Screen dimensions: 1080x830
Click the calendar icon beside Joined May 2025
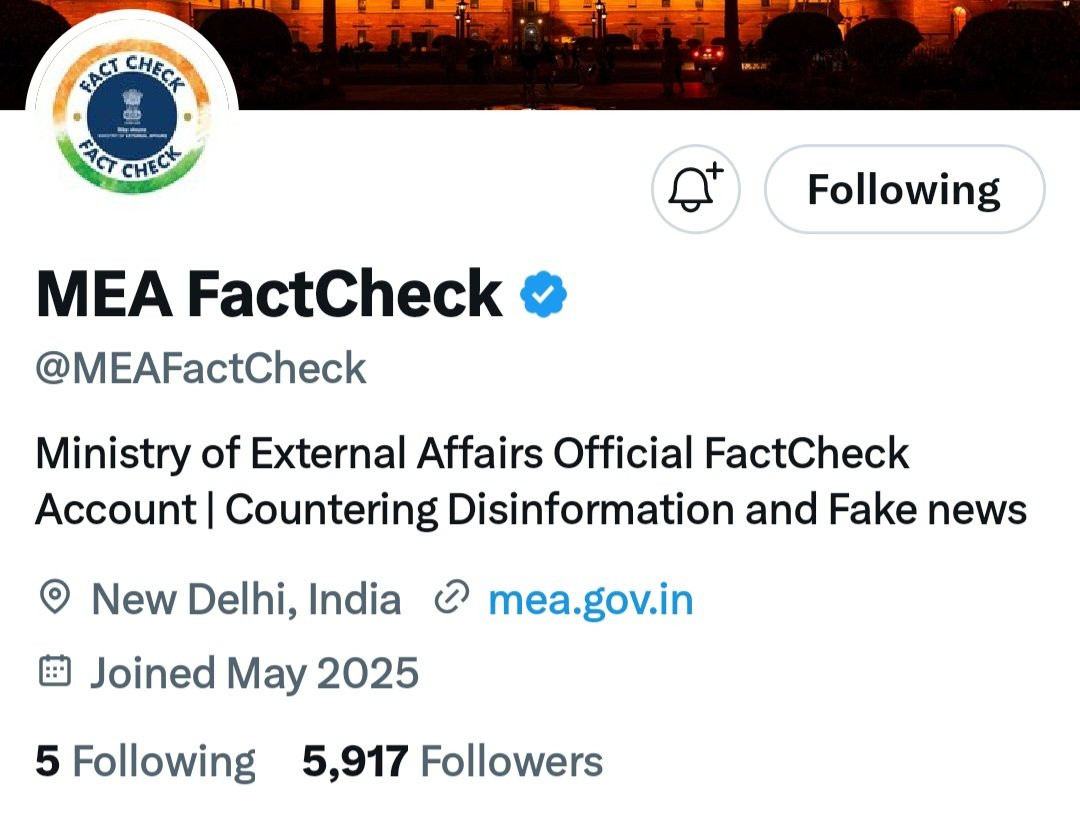point(54,672)
